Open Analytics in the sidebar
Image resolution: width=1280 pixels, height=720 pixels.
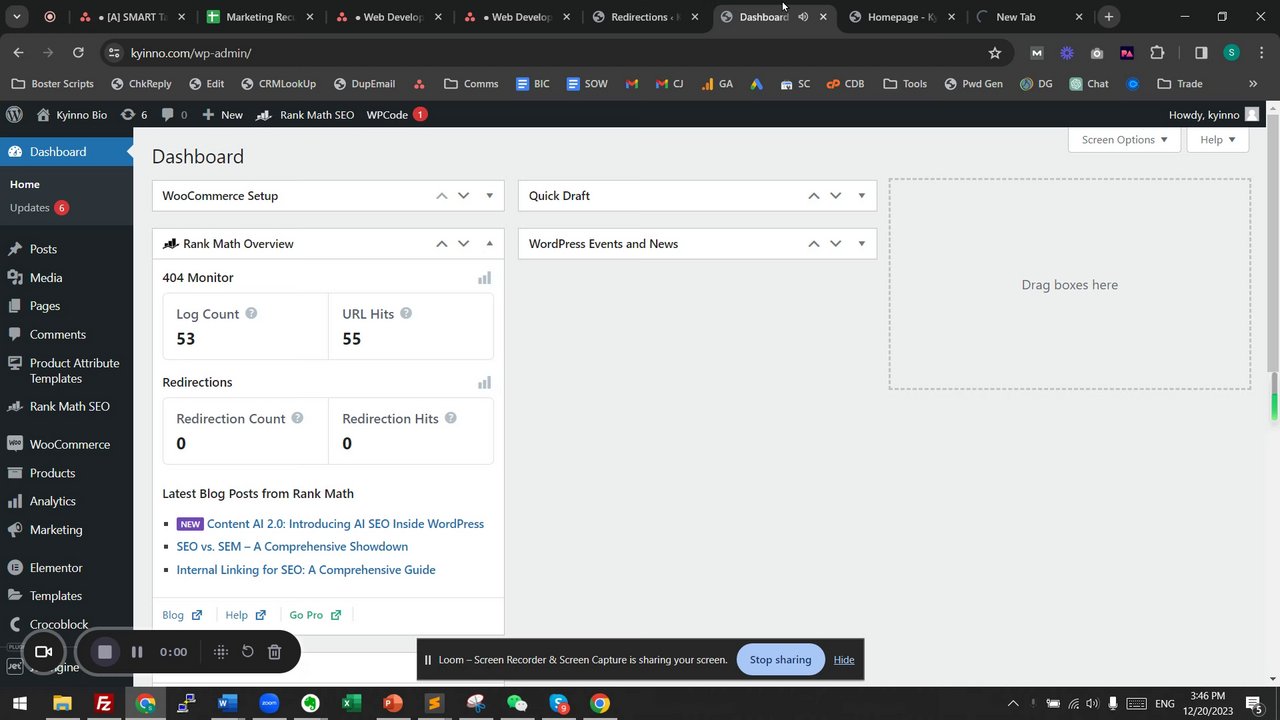pyautogui.click(x=52, y=501)
